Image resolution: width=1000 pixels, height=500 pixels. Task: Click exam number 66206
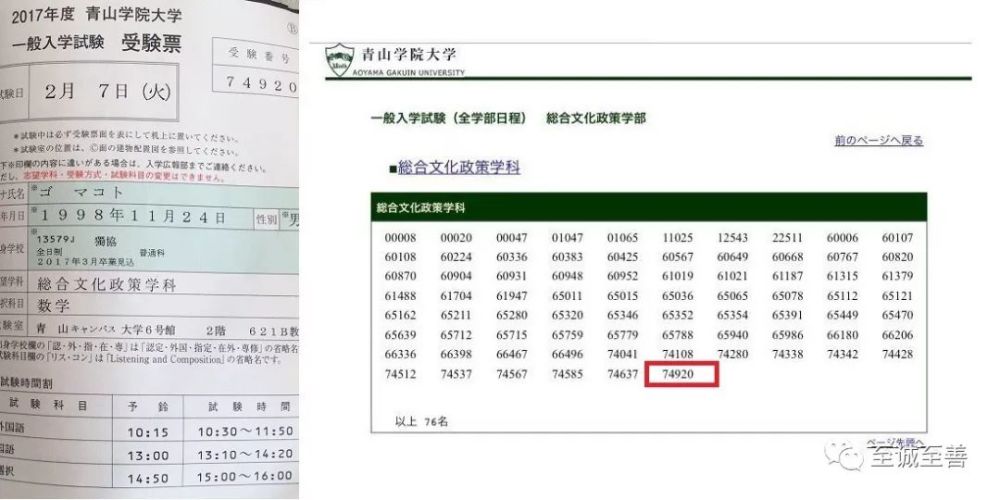tap(897, 335)
